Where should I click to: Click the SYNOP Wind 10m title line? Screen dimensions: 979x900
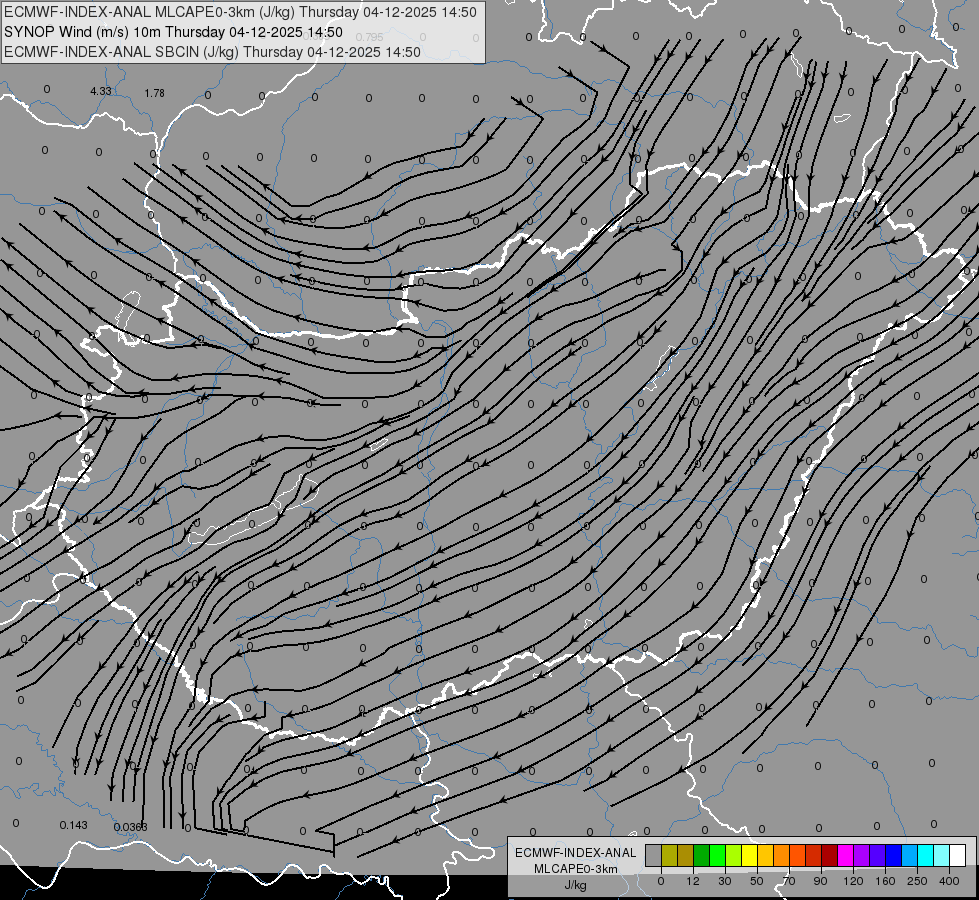click(173, 32)
